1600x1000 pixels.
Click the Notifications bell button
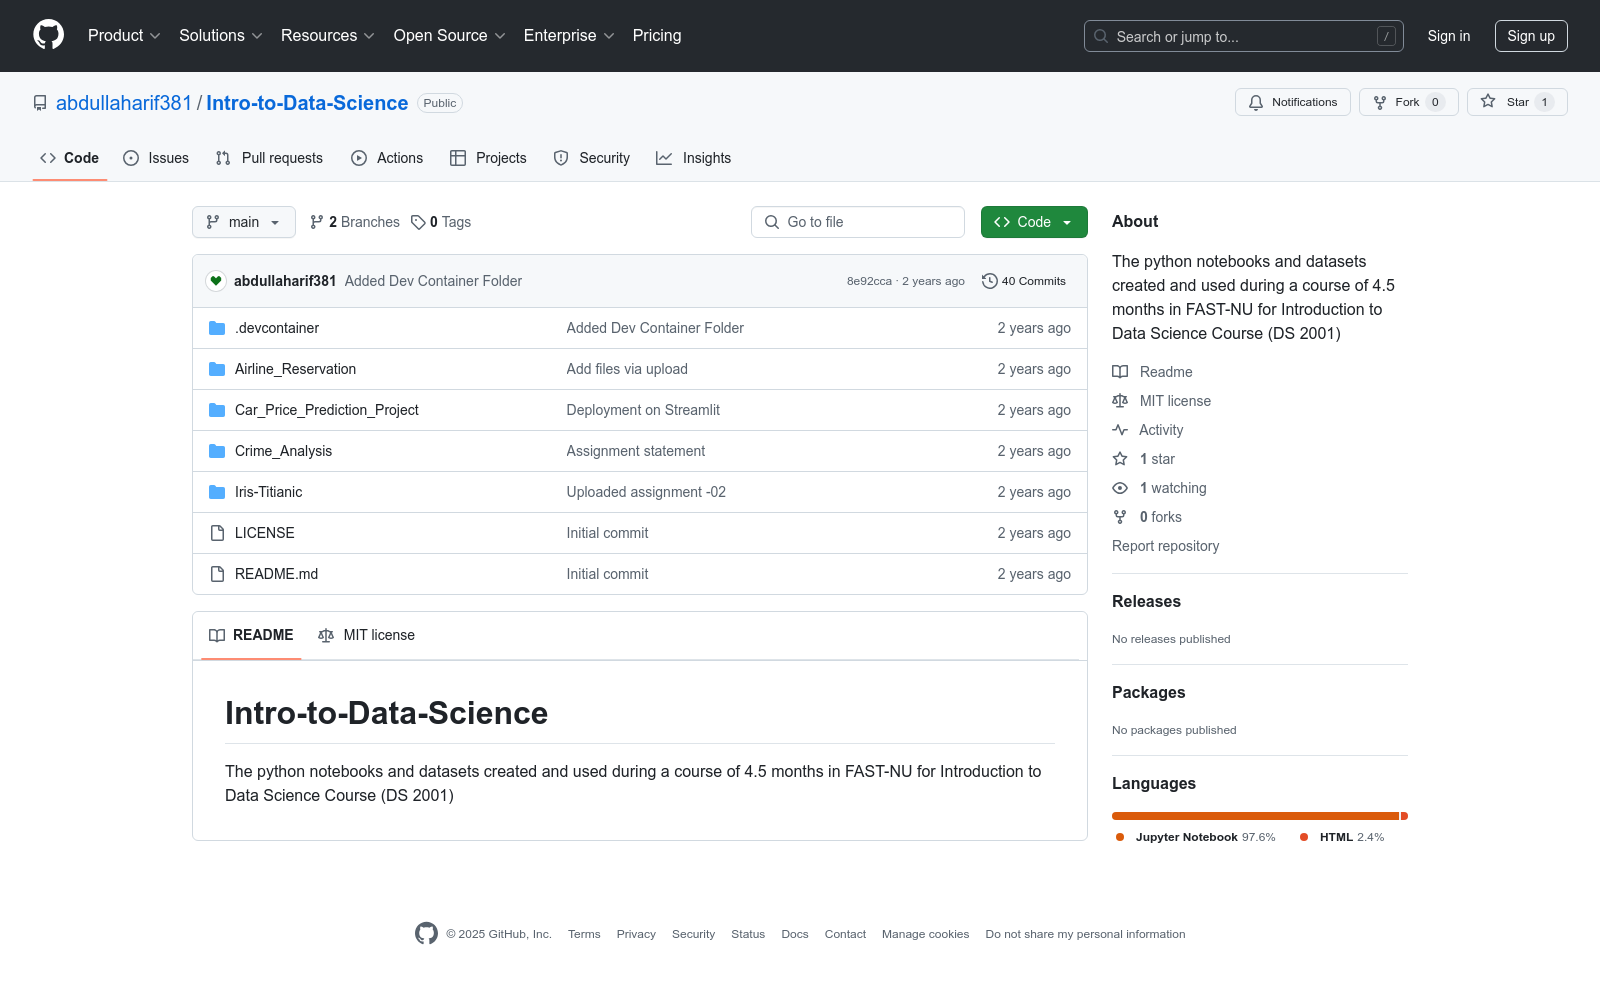[x=1293, y=102]
